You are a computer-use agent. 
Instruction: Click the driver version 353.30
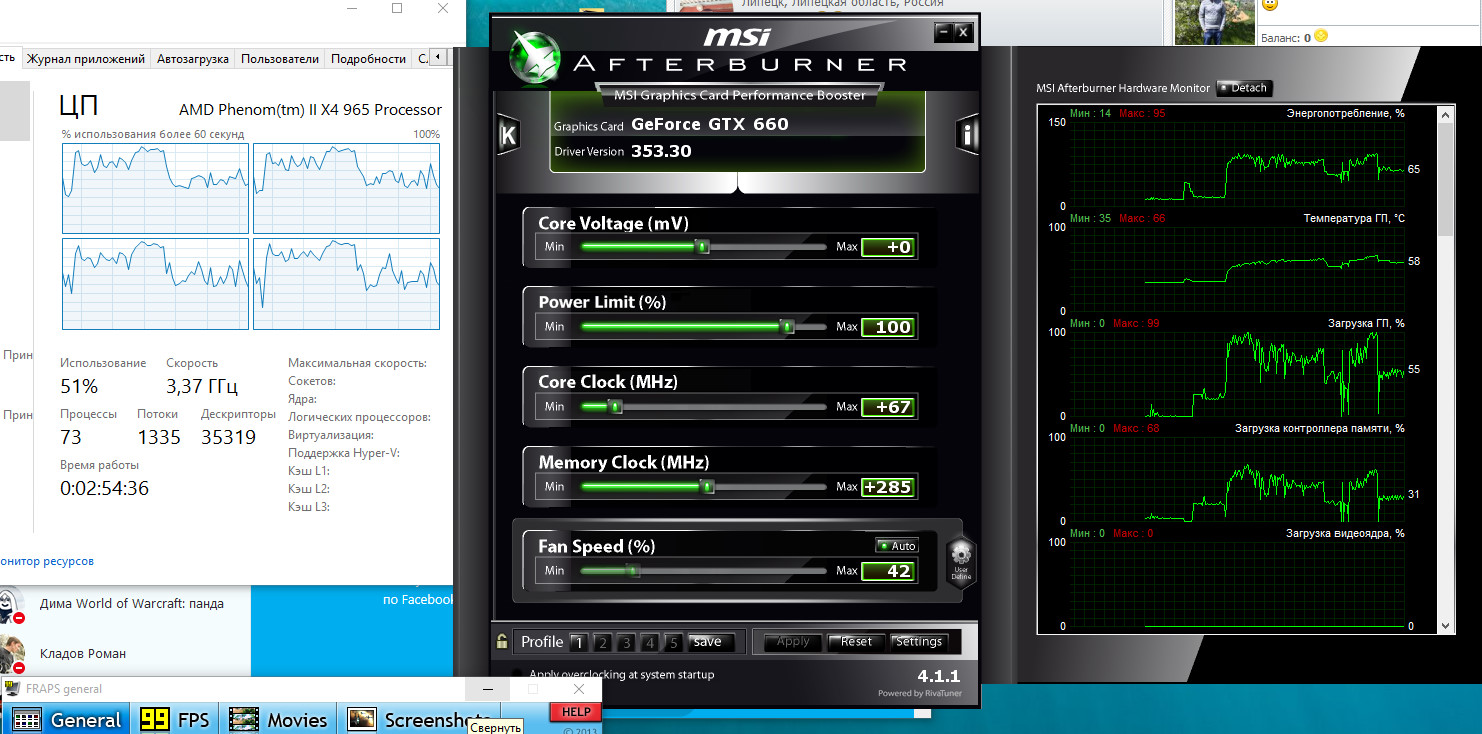(661, 151)
